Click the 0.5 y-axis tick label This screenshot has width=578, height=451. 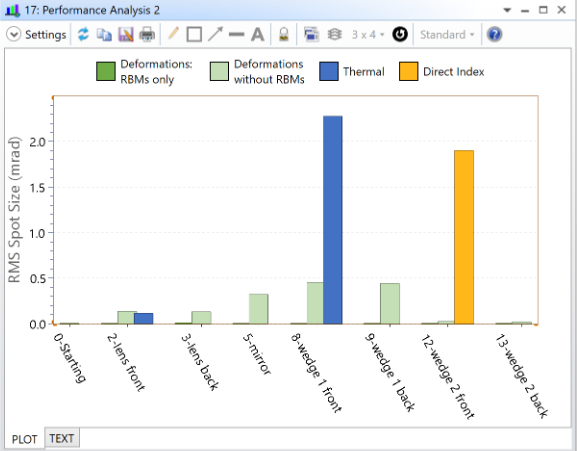[38, 279]
